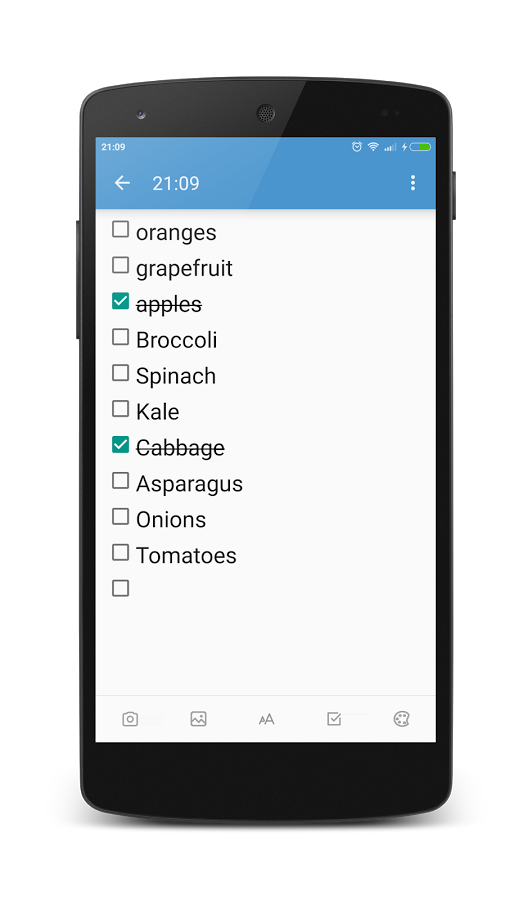Image resolution: width=532 pixels, height=900 pixels.
Task: Tap the camera icon in bottom toolbar
Action: [x=130, y=719]
